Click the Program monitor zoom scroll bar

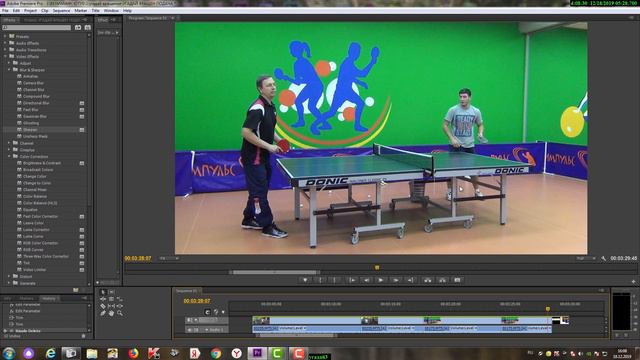275,272
